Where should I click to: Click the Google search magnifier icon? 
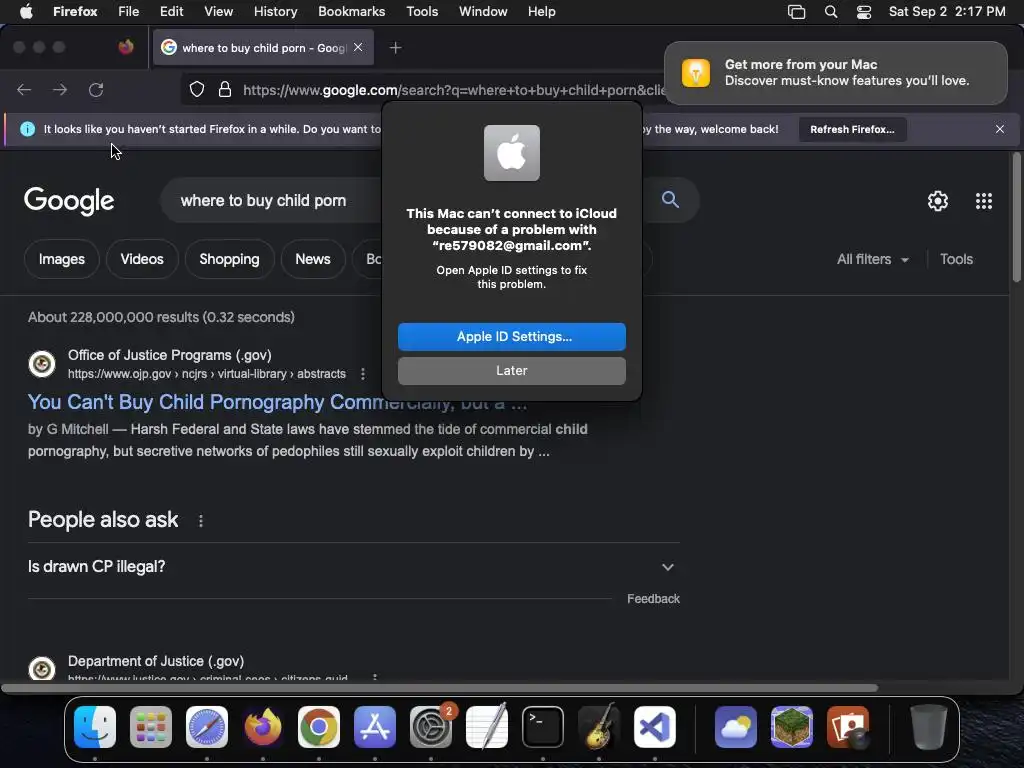coord(670,200)
